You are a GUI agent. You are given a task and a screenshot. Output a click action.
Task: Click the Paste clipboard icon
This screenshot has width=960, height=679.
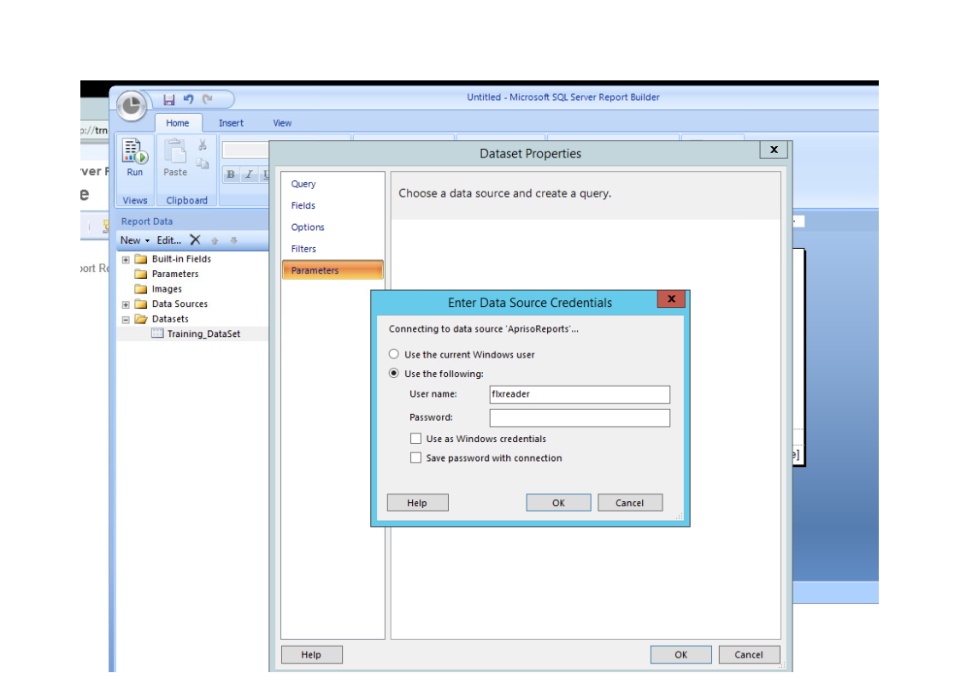(175, 151)
